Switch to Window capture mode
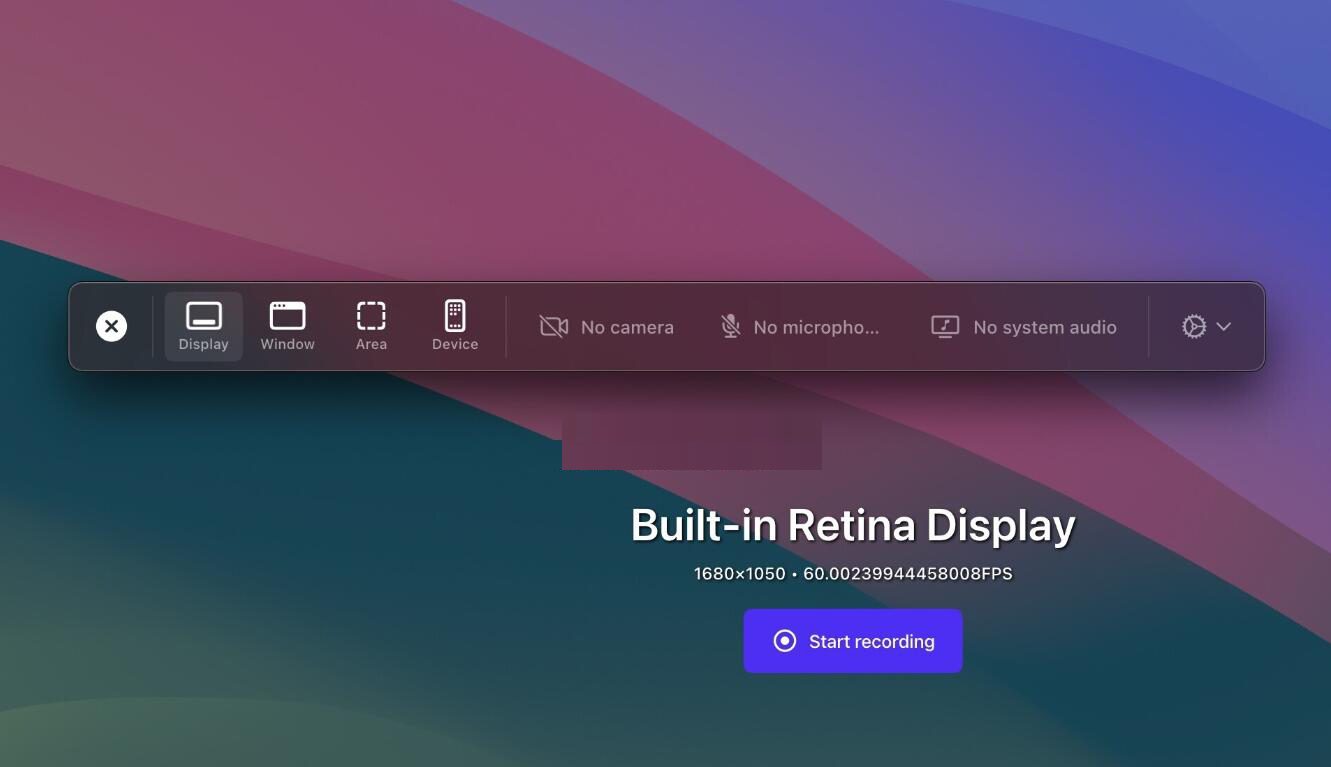 pos(288,327)
